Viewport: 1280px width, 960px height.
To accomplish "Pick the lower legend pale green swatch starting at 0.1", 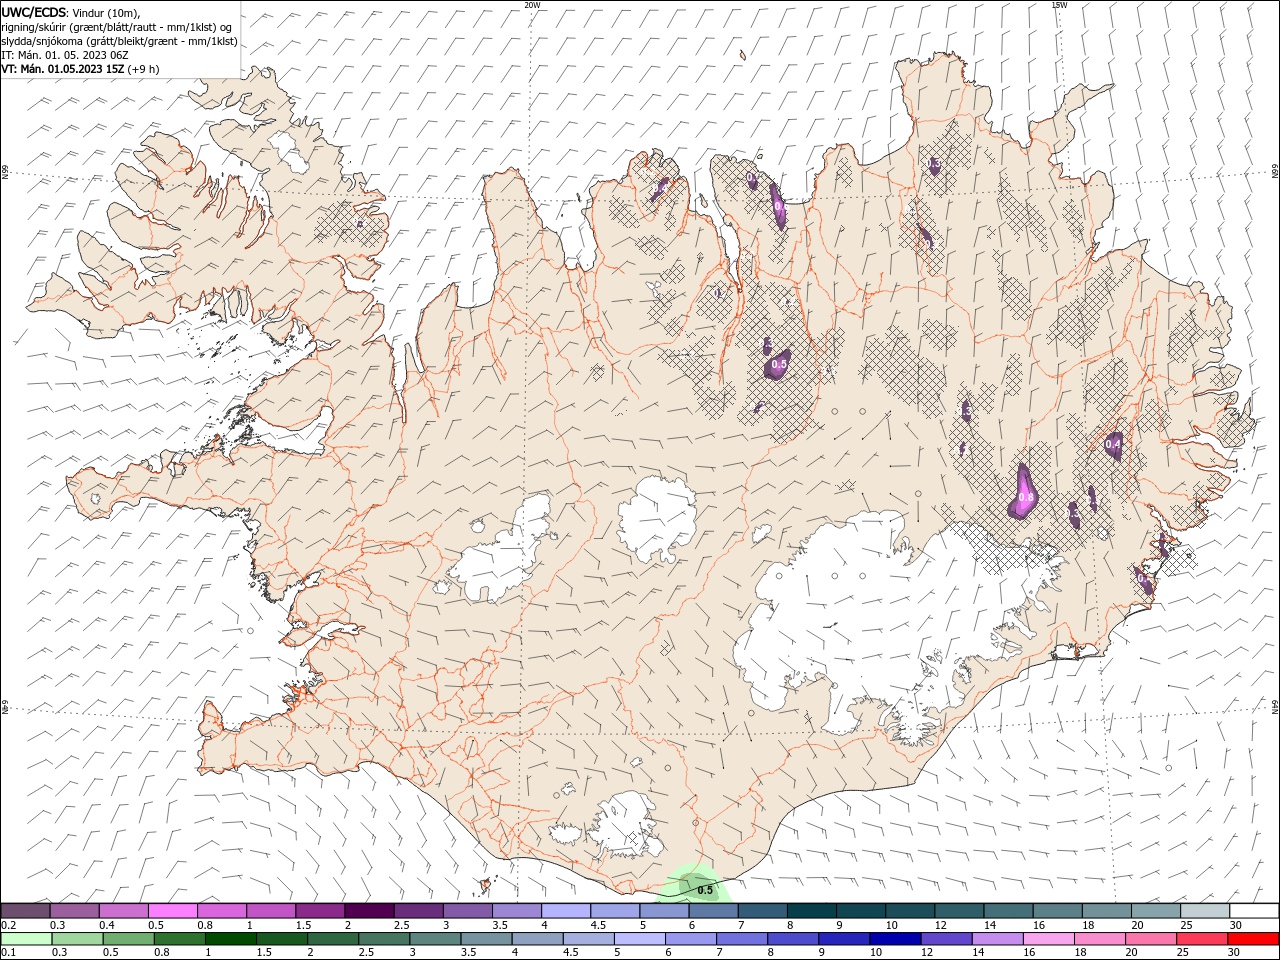I will click(26, 939).
